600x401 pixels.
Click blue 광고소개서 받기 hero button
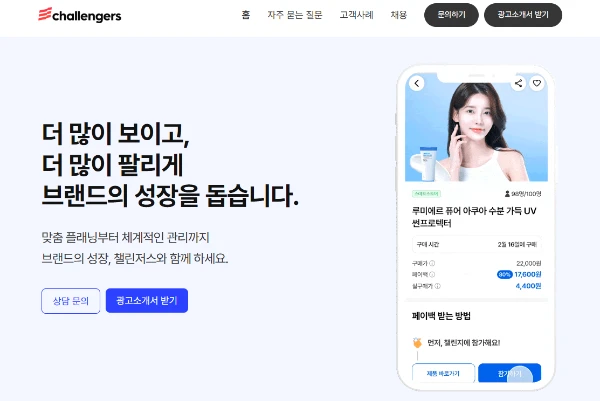[147, 301]
